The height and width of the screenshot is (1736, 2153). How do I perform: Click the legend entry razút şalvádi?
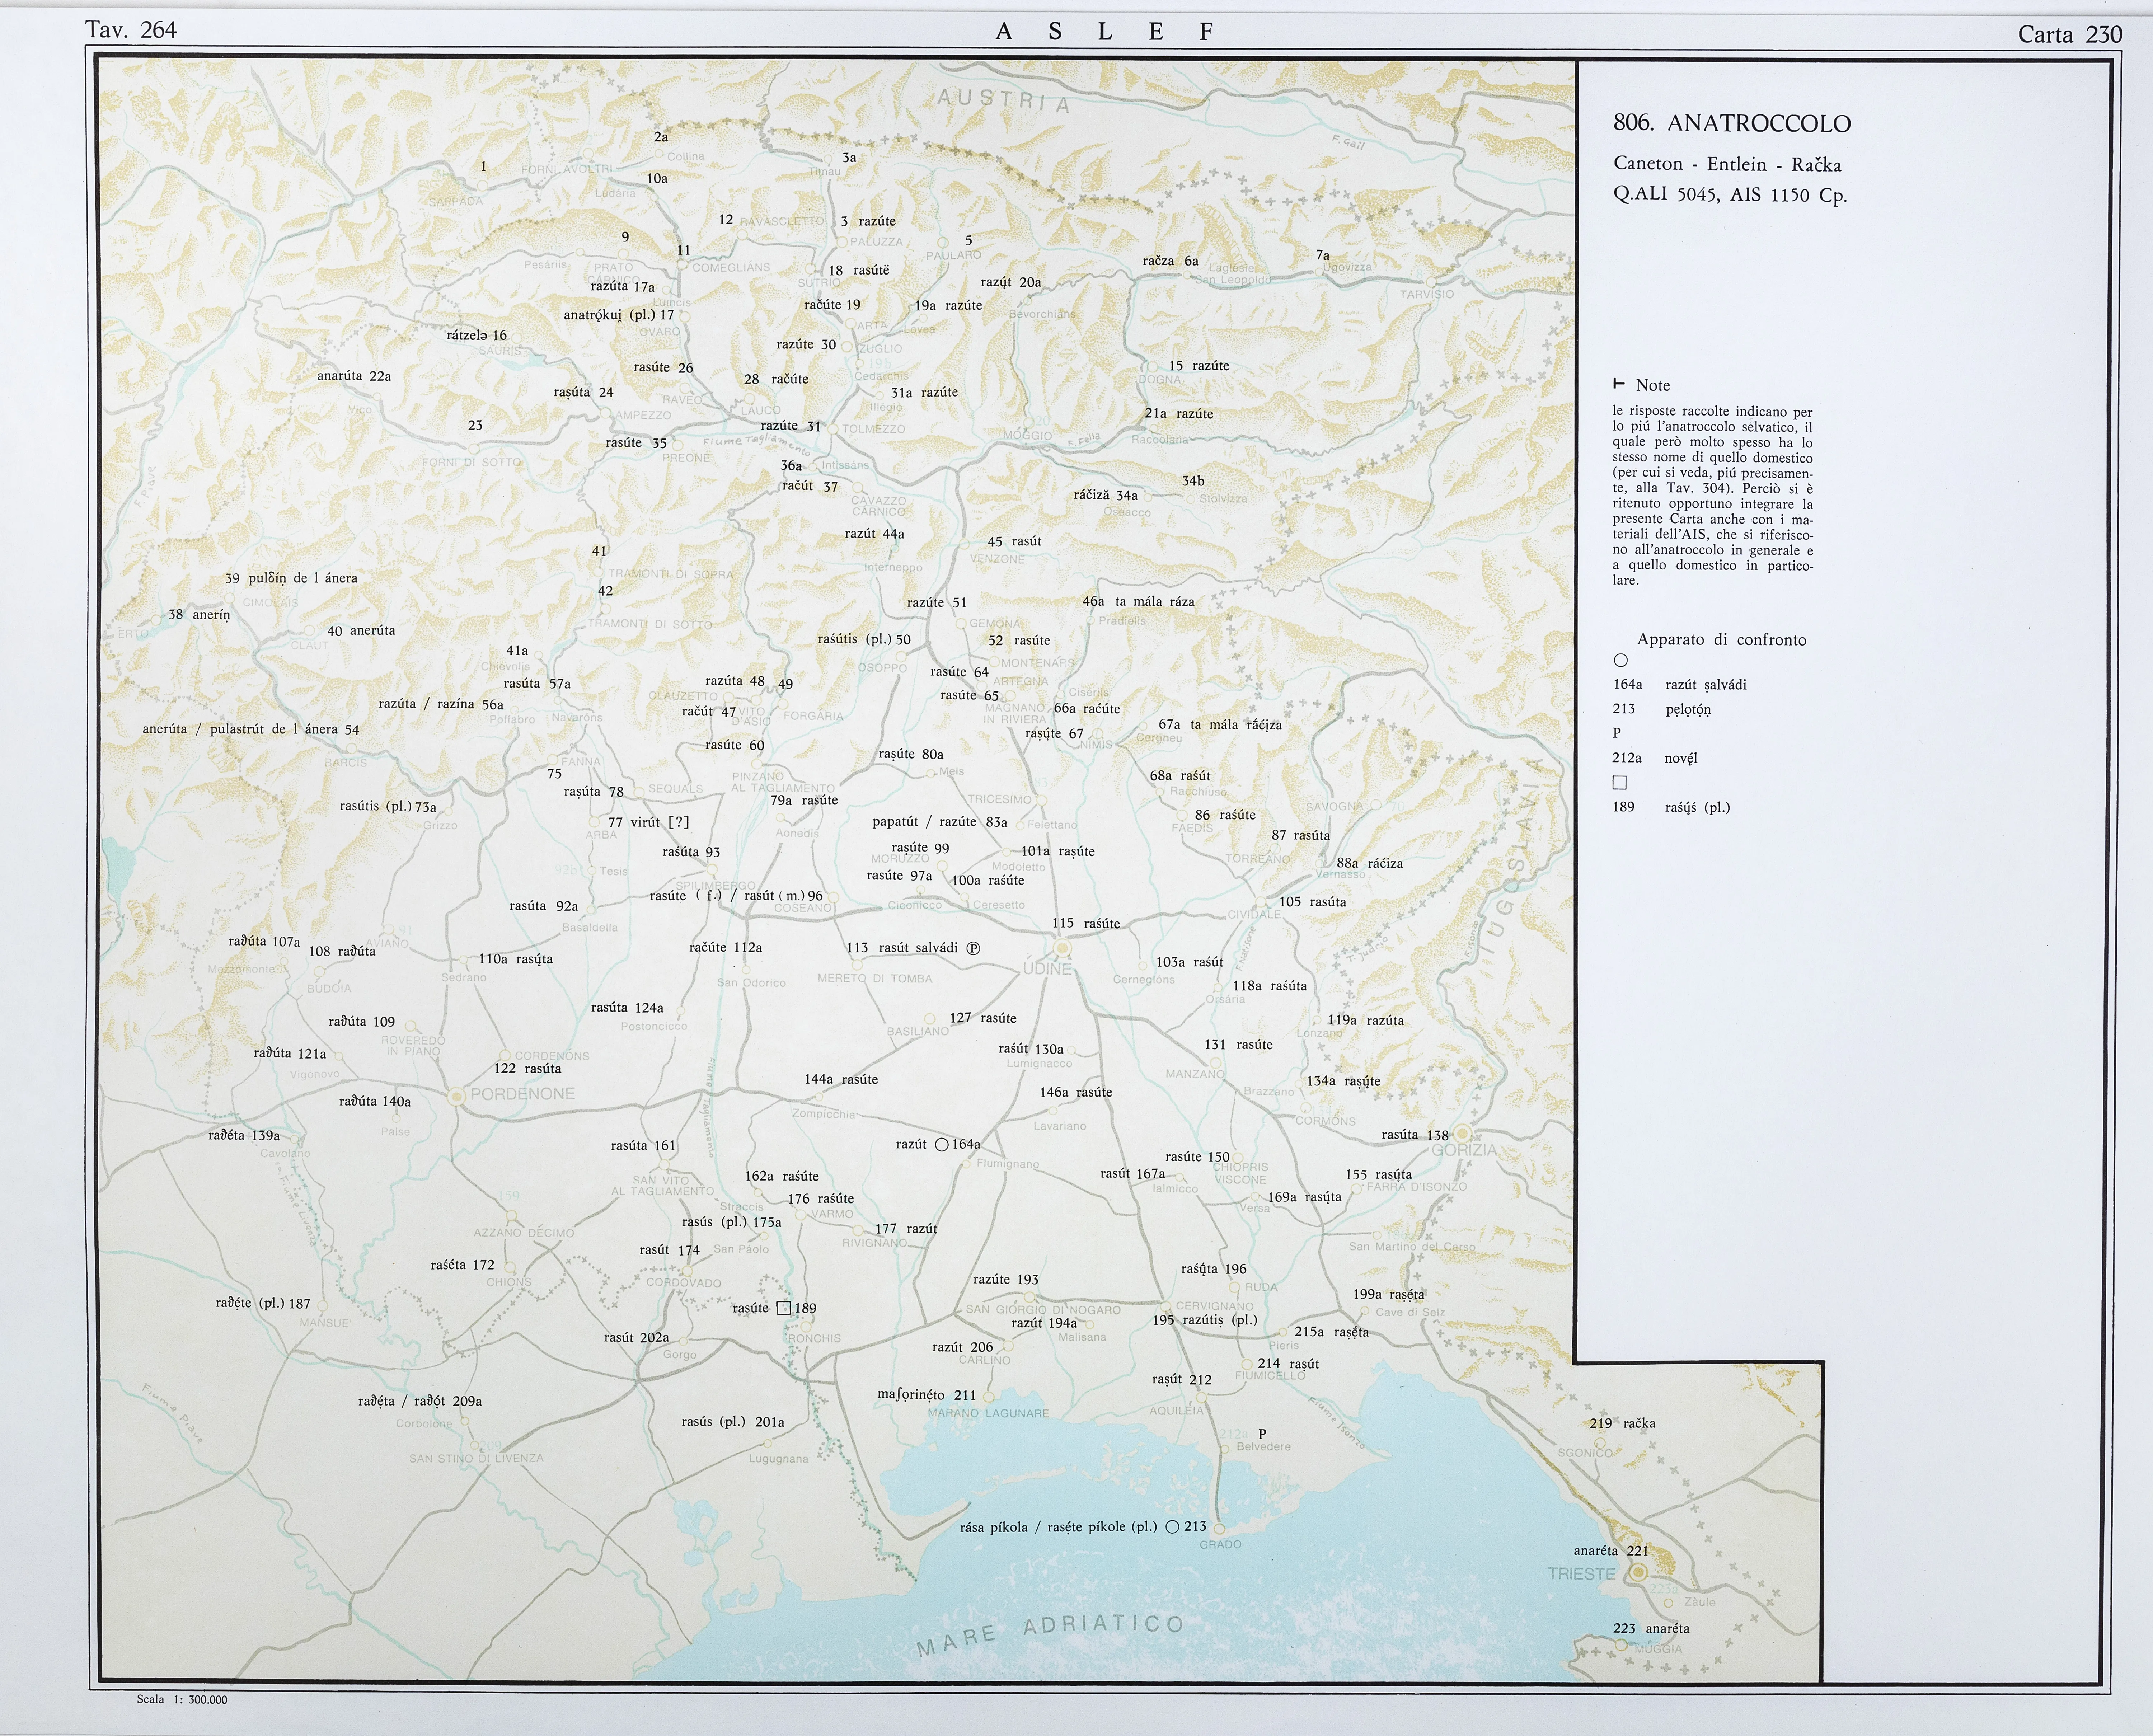point(1705,685)
